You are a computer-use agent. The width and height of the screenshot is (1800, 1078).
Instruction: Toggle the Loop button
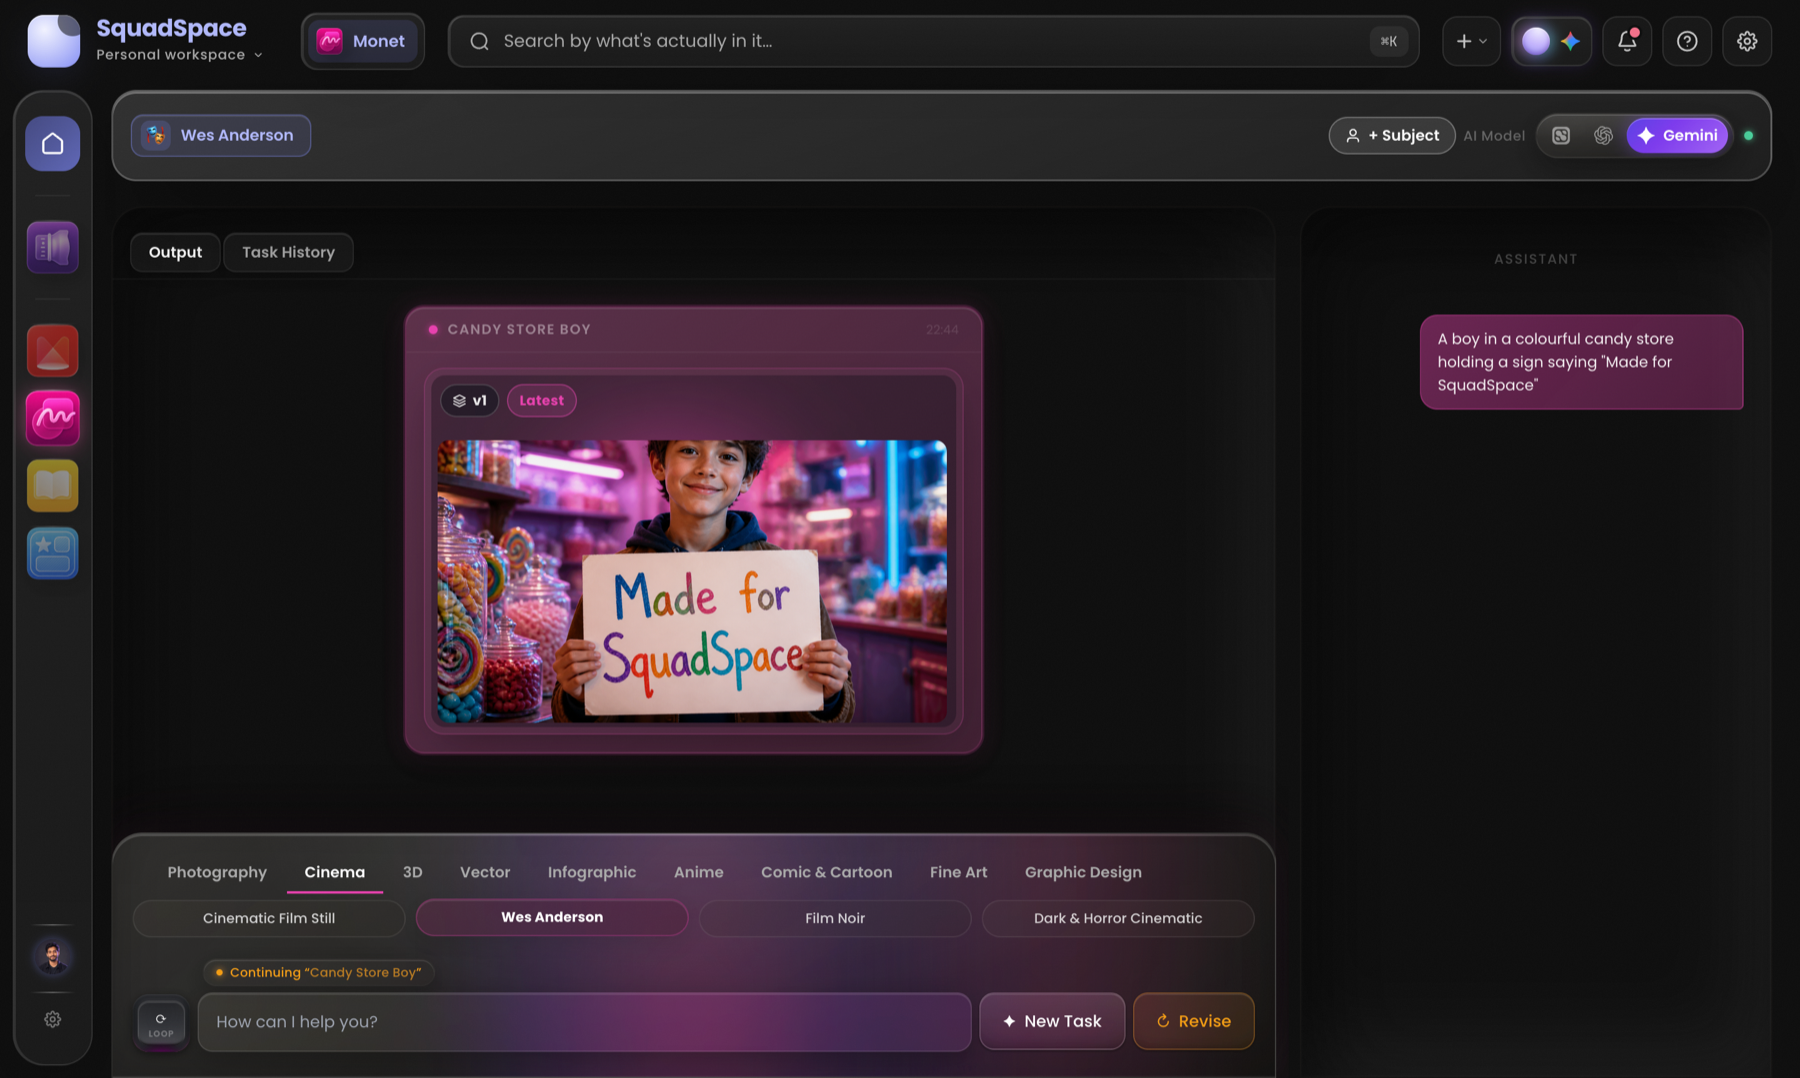161,1023
